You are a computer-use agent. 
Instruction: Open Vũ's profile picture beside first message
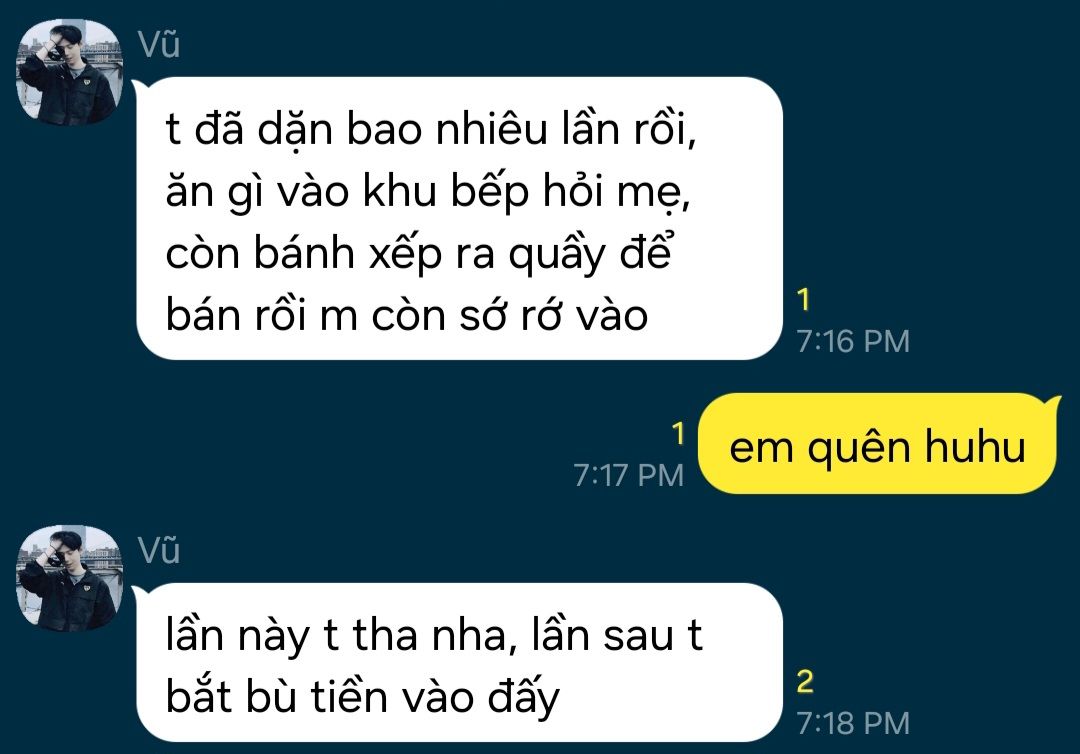70,72
